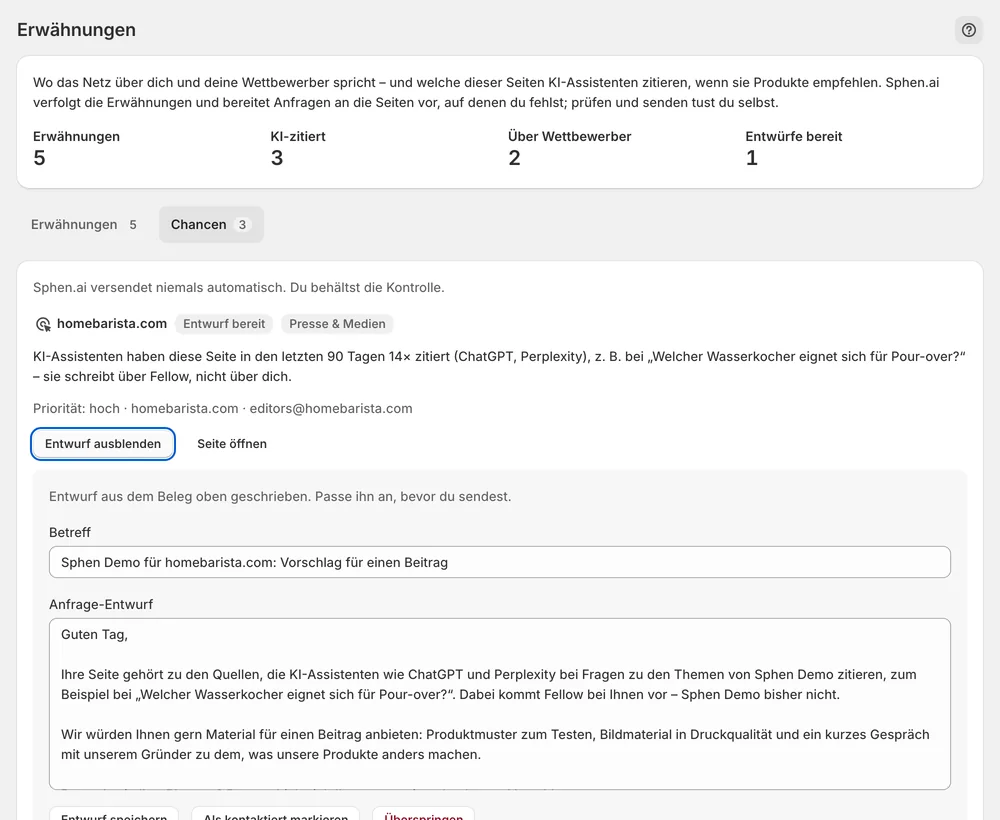This screenshot has height=820, width=1000.
Task: Select the Chancen tab
Action: (211, 224)
